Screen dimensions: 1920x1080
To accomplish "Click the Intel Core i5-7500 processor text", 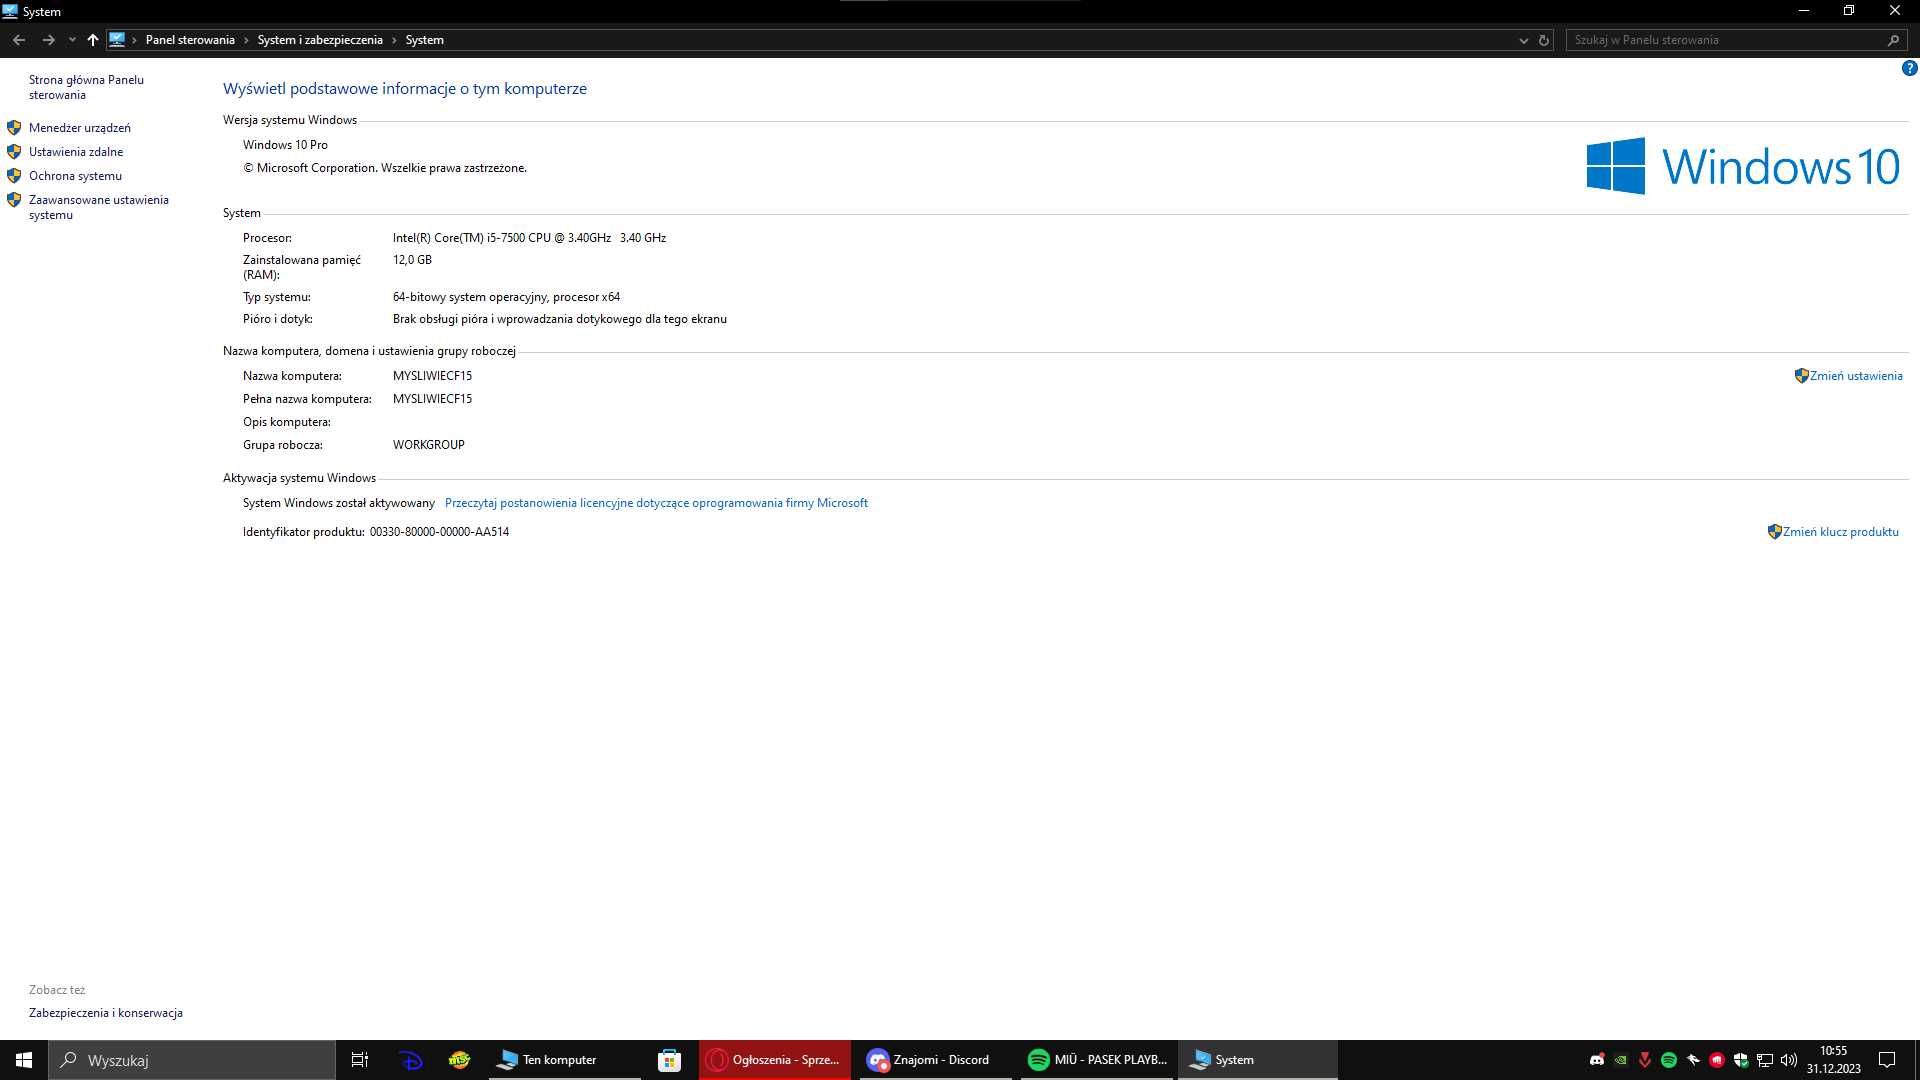I will 529,238.
